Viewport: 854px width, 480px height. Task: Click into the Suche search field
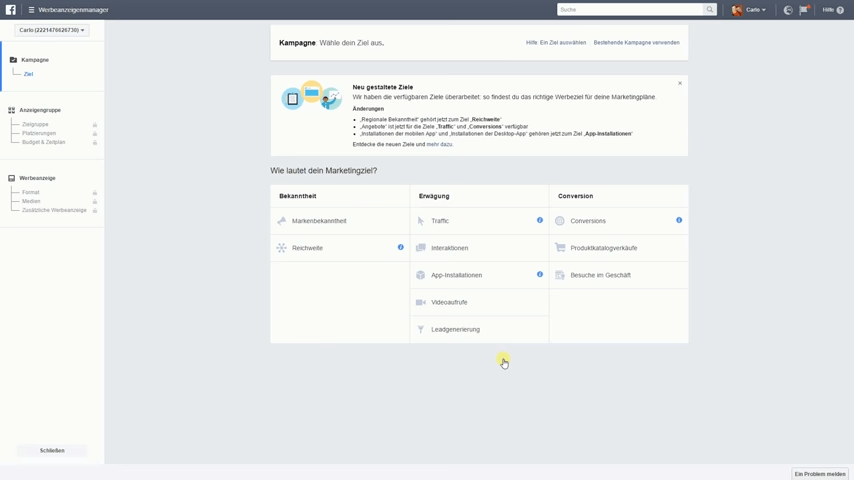(630, 10)
